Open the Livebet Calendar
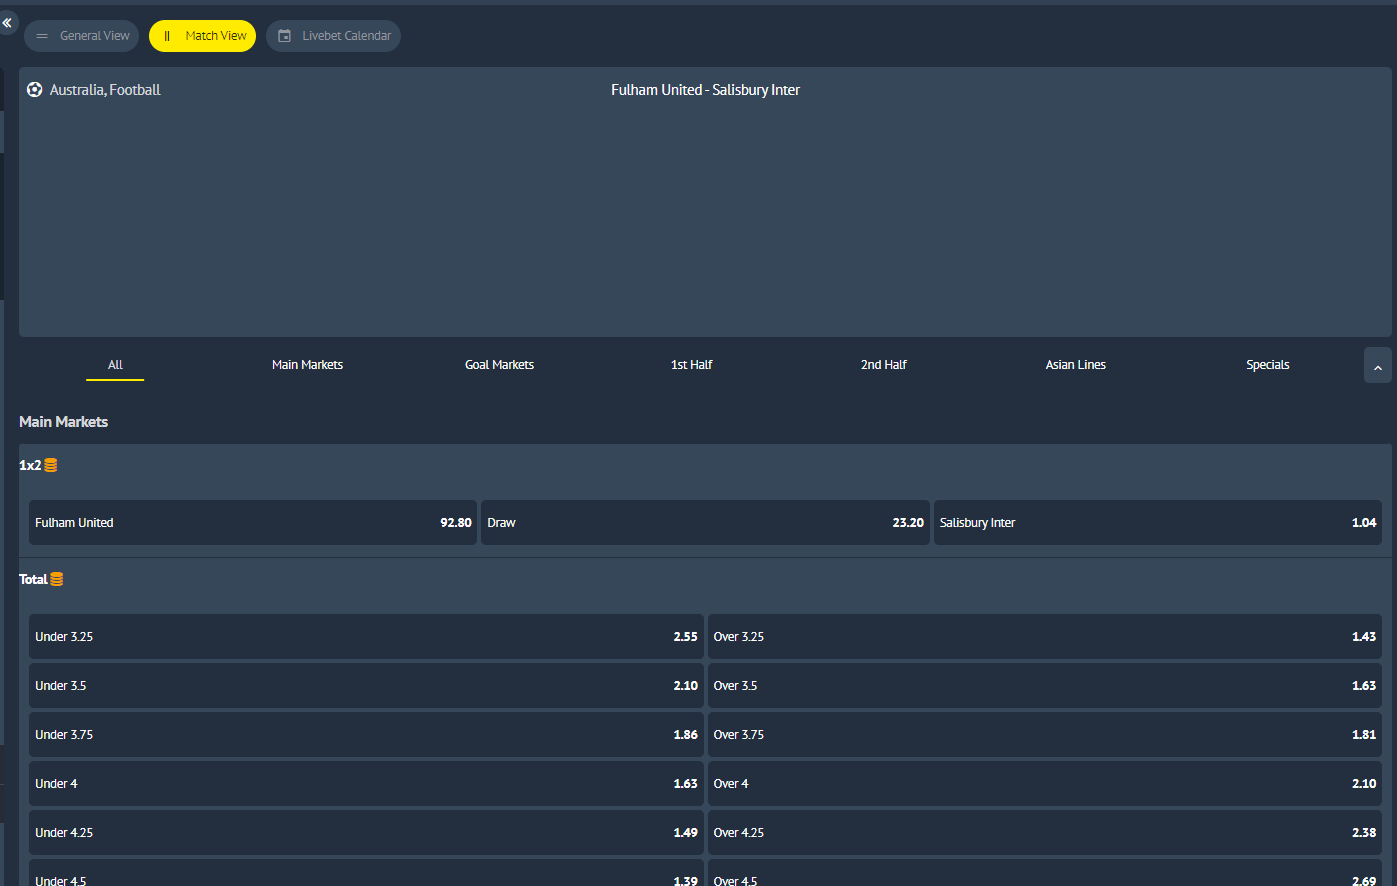Viewport: 1397px width, 886px height. pos(334,36)
